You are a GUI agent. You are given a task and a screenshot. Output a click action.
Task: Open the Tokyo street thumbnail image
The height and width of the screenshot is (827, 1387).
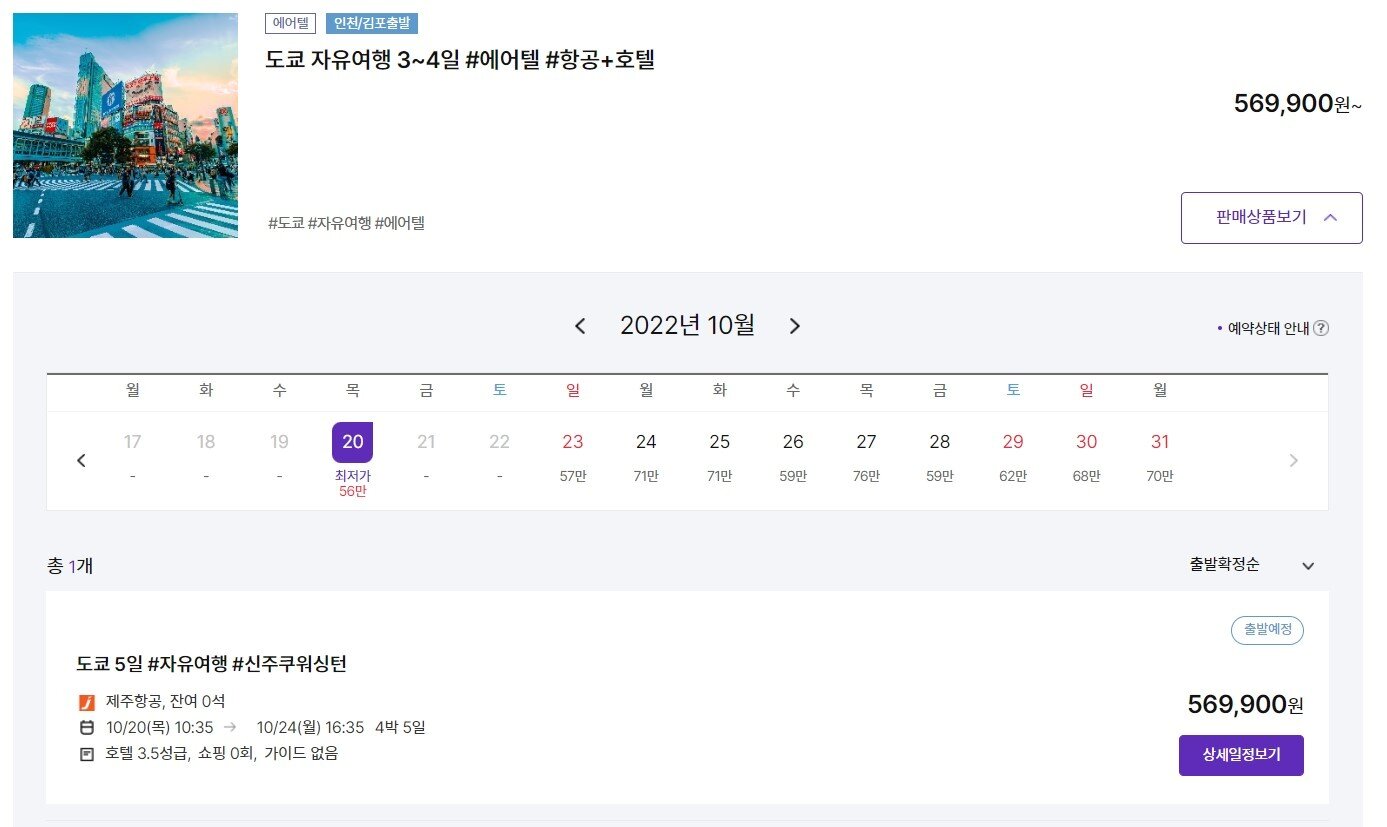point(126,126)
